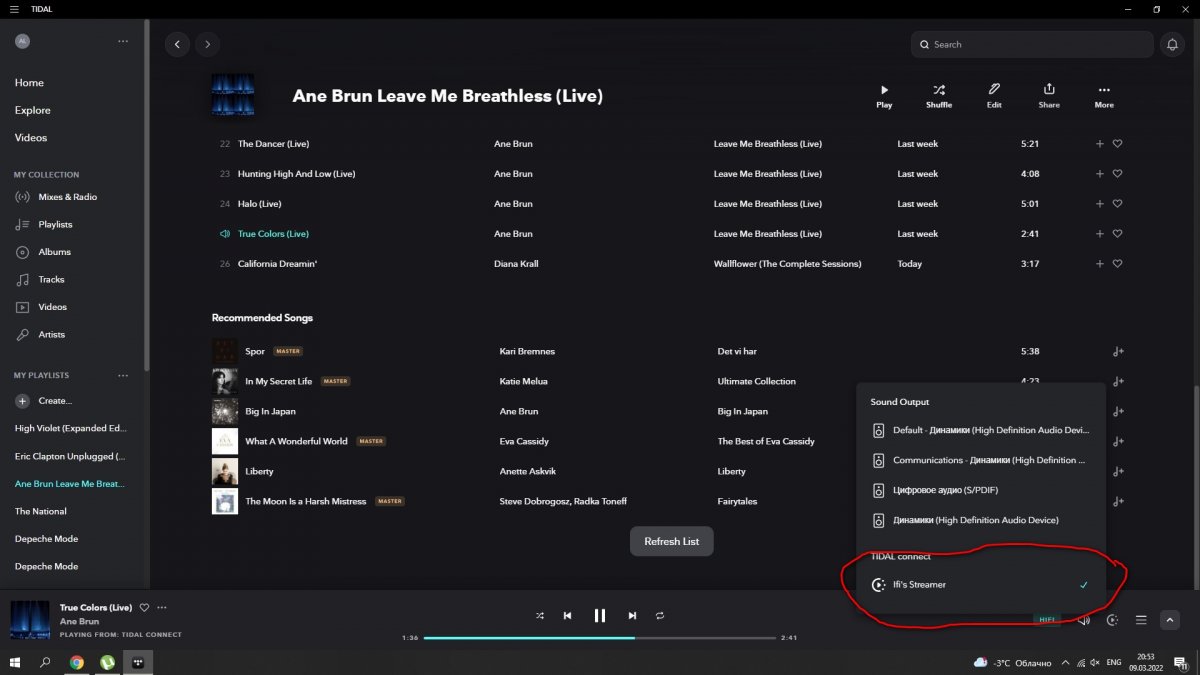Pause playback

[600, 616]
